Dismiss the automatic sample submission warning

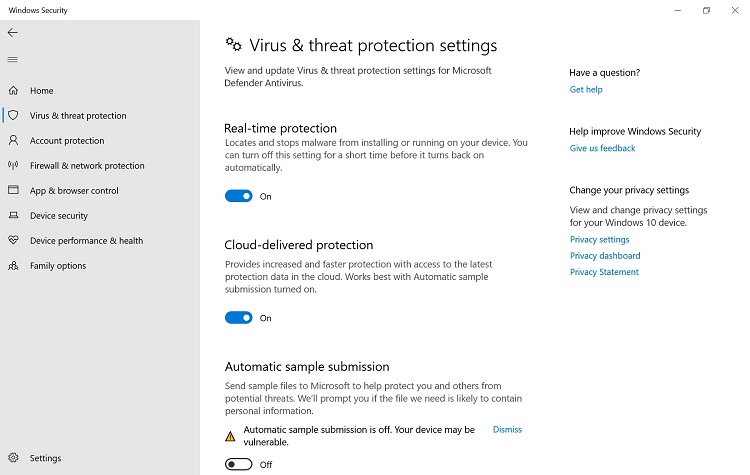[507, 430]
